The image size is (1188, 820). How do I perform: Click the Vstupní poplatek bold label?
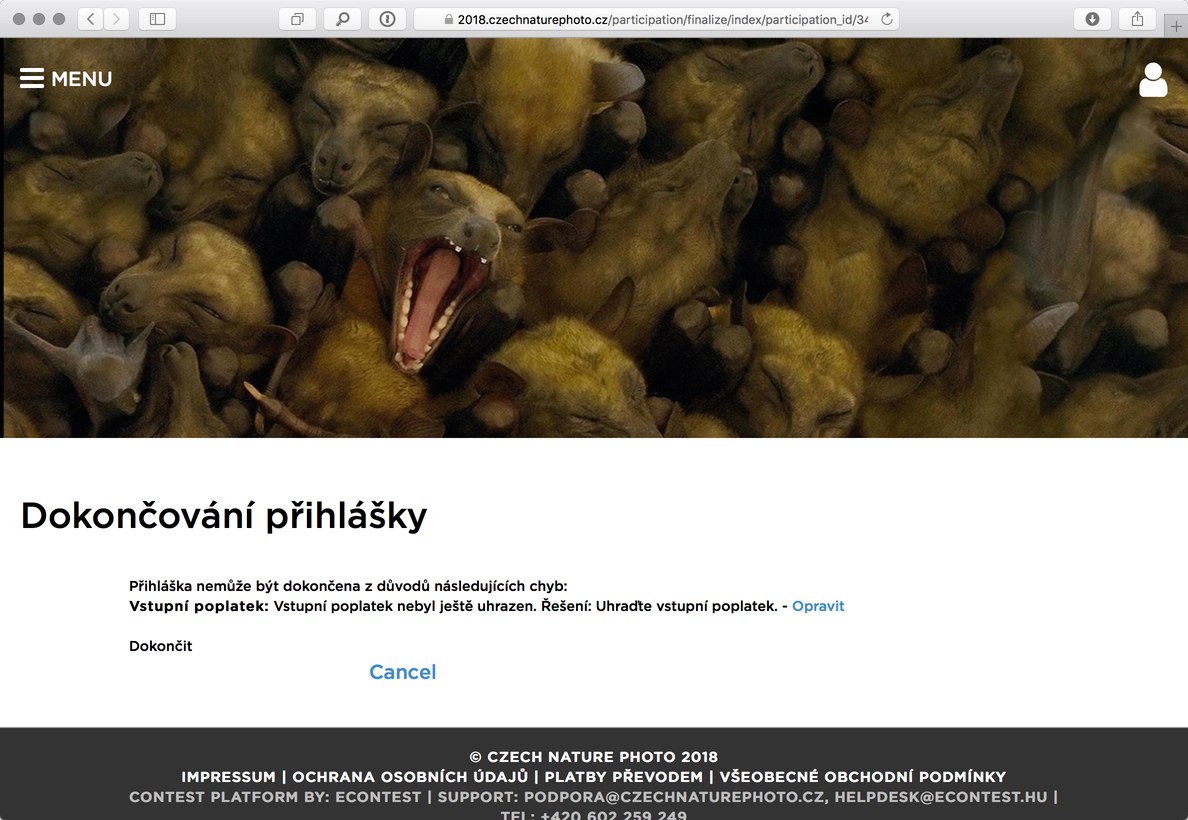tap(199, 606)
